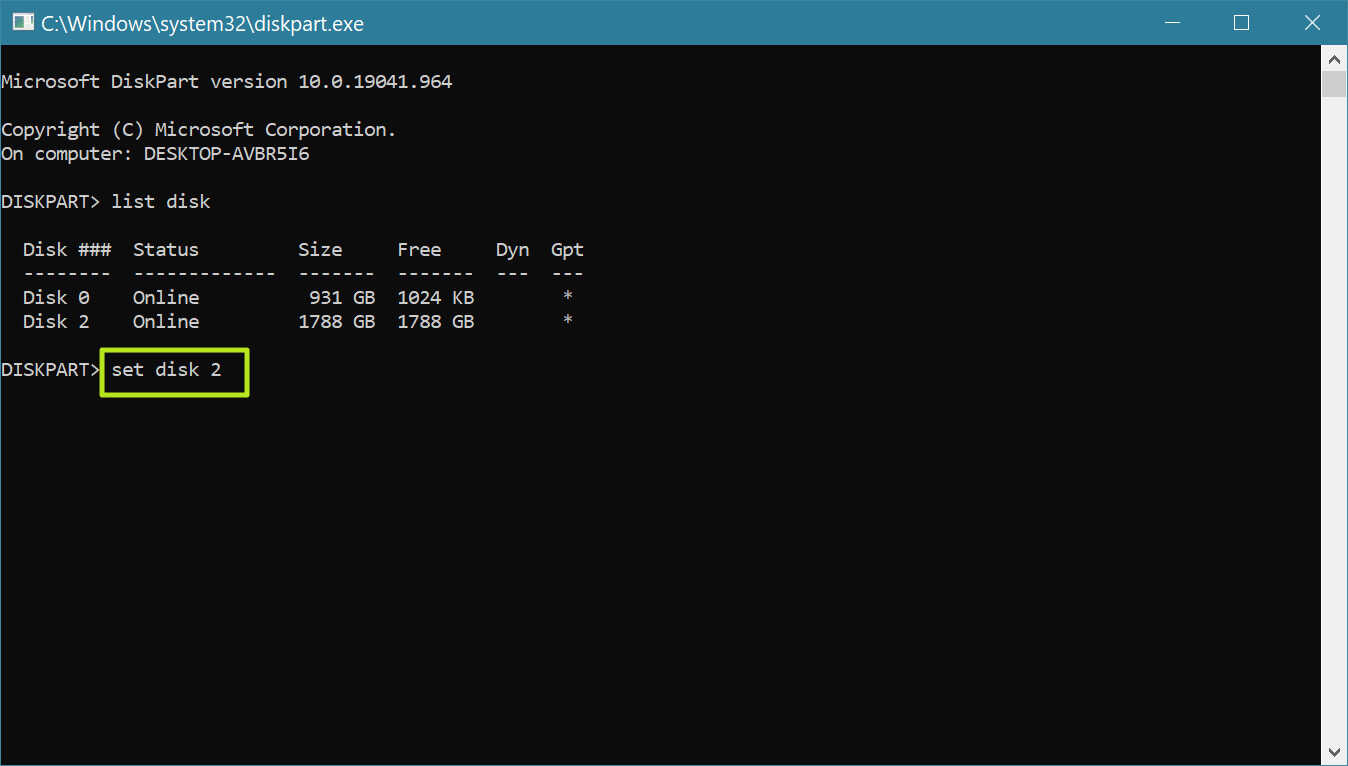The height and width of the screenshot is (766, 1348).
Task: Click the last DISKPART> prompt
Action: (x=51, y=370)
